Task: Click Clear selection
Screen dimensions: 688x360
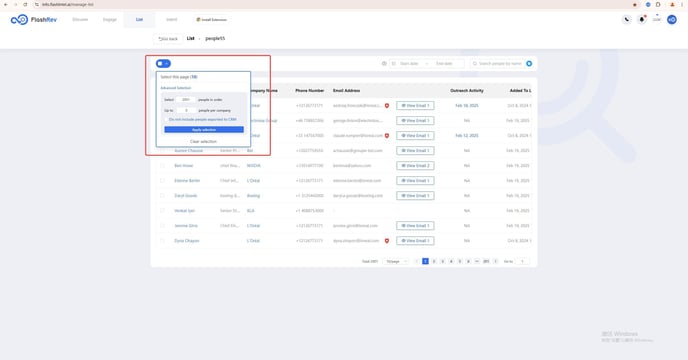Action: tap(204, 141)
